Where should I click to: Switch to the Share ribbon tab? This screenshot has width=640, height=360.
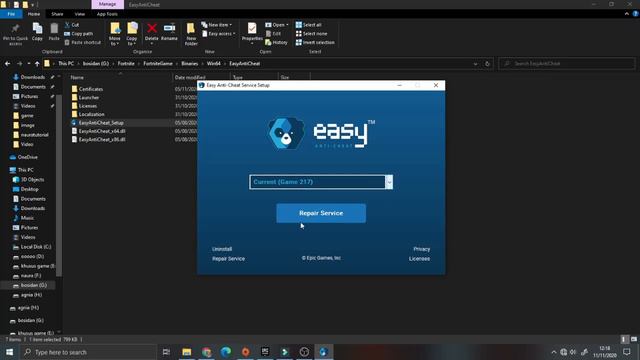[x=57, y=14]
